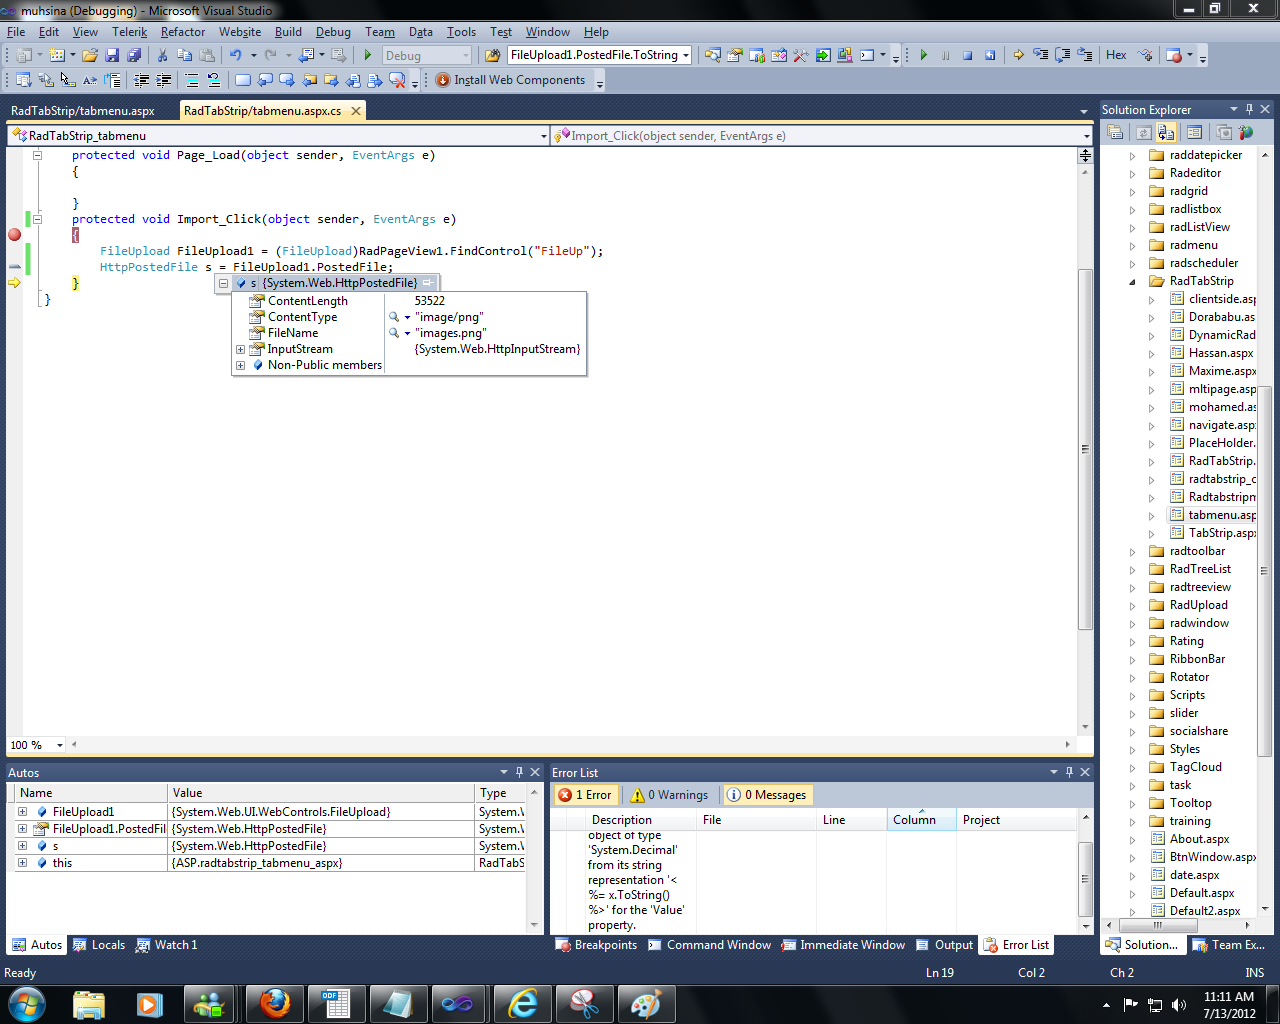The image size is (1280, 1024).
Task: Expand the FileUpload1 row in Autos
Action: [22, 812]
